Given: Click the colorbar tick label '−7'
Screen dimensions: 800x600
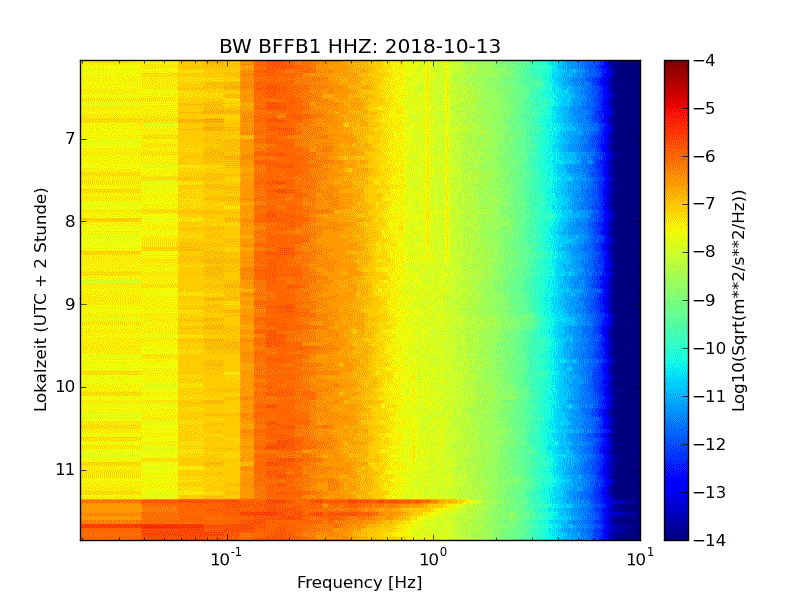Looking at the screenshot, I should [705, 204].
